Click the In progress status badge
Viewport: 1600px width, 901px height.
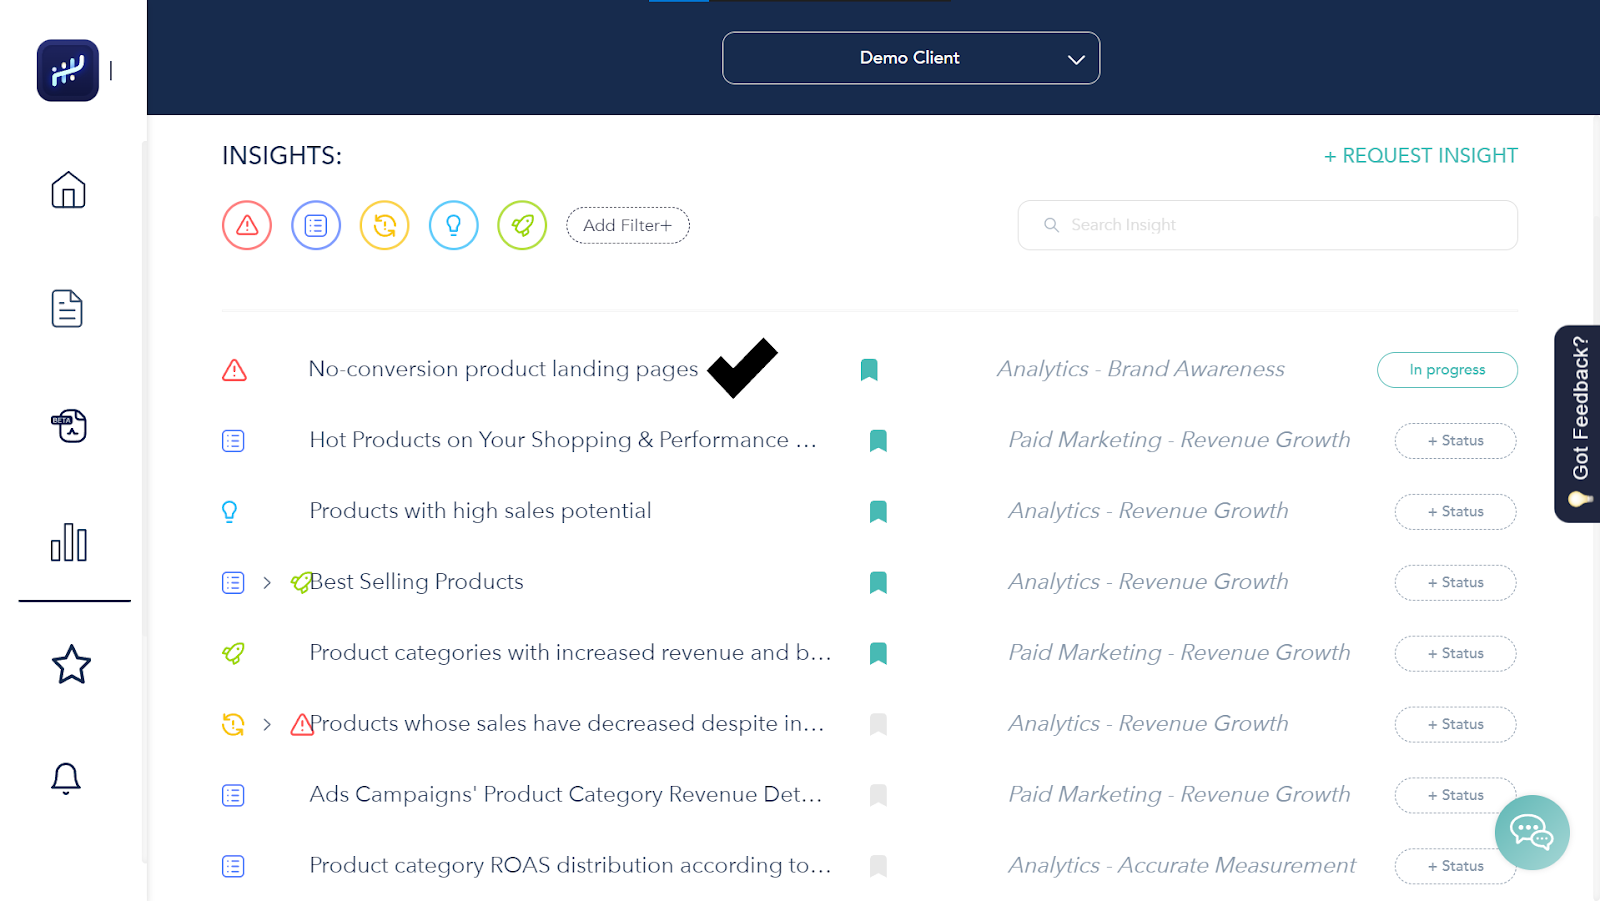pyautogui.click(x=1447, y=370)
